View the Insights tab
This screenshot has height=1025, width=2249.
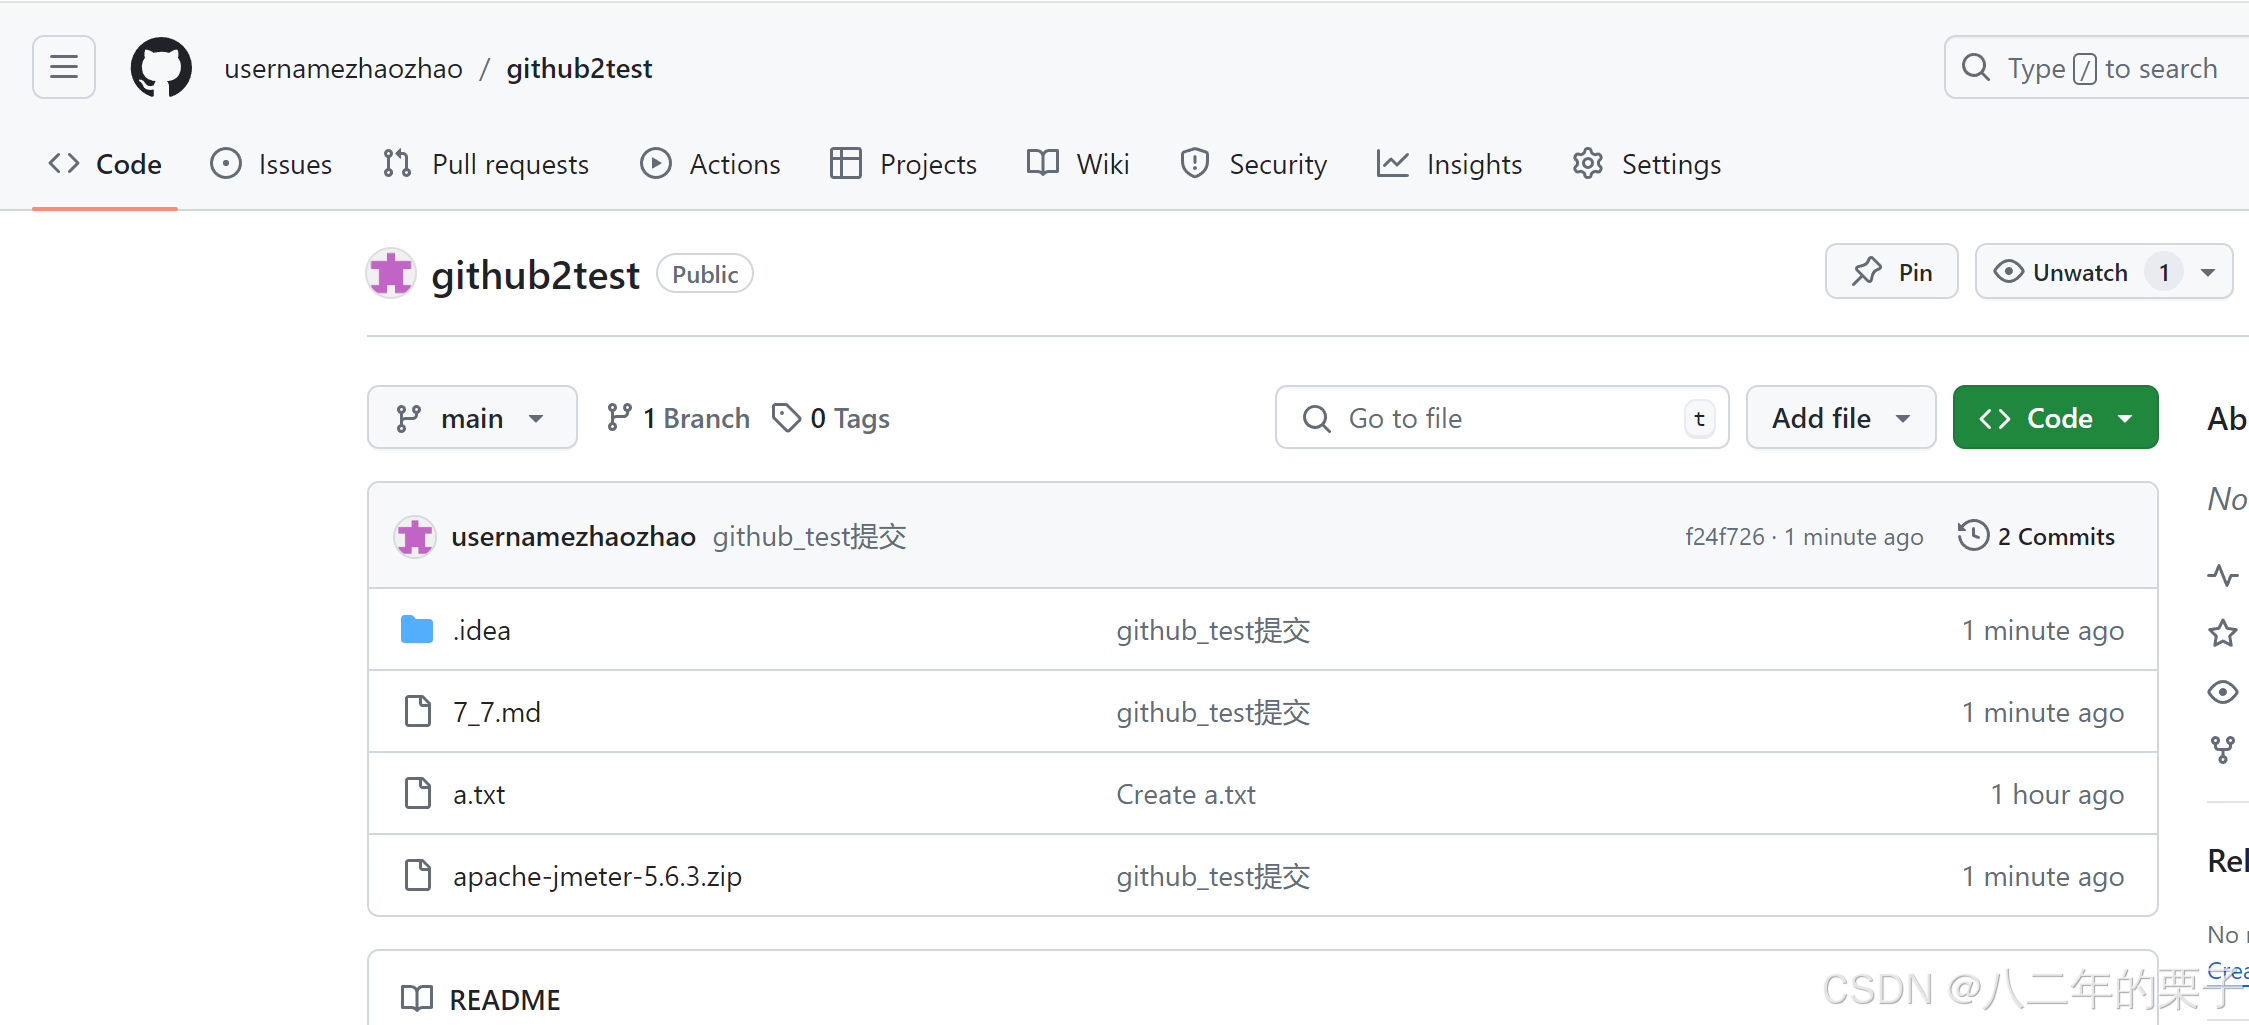(1450, 164)
